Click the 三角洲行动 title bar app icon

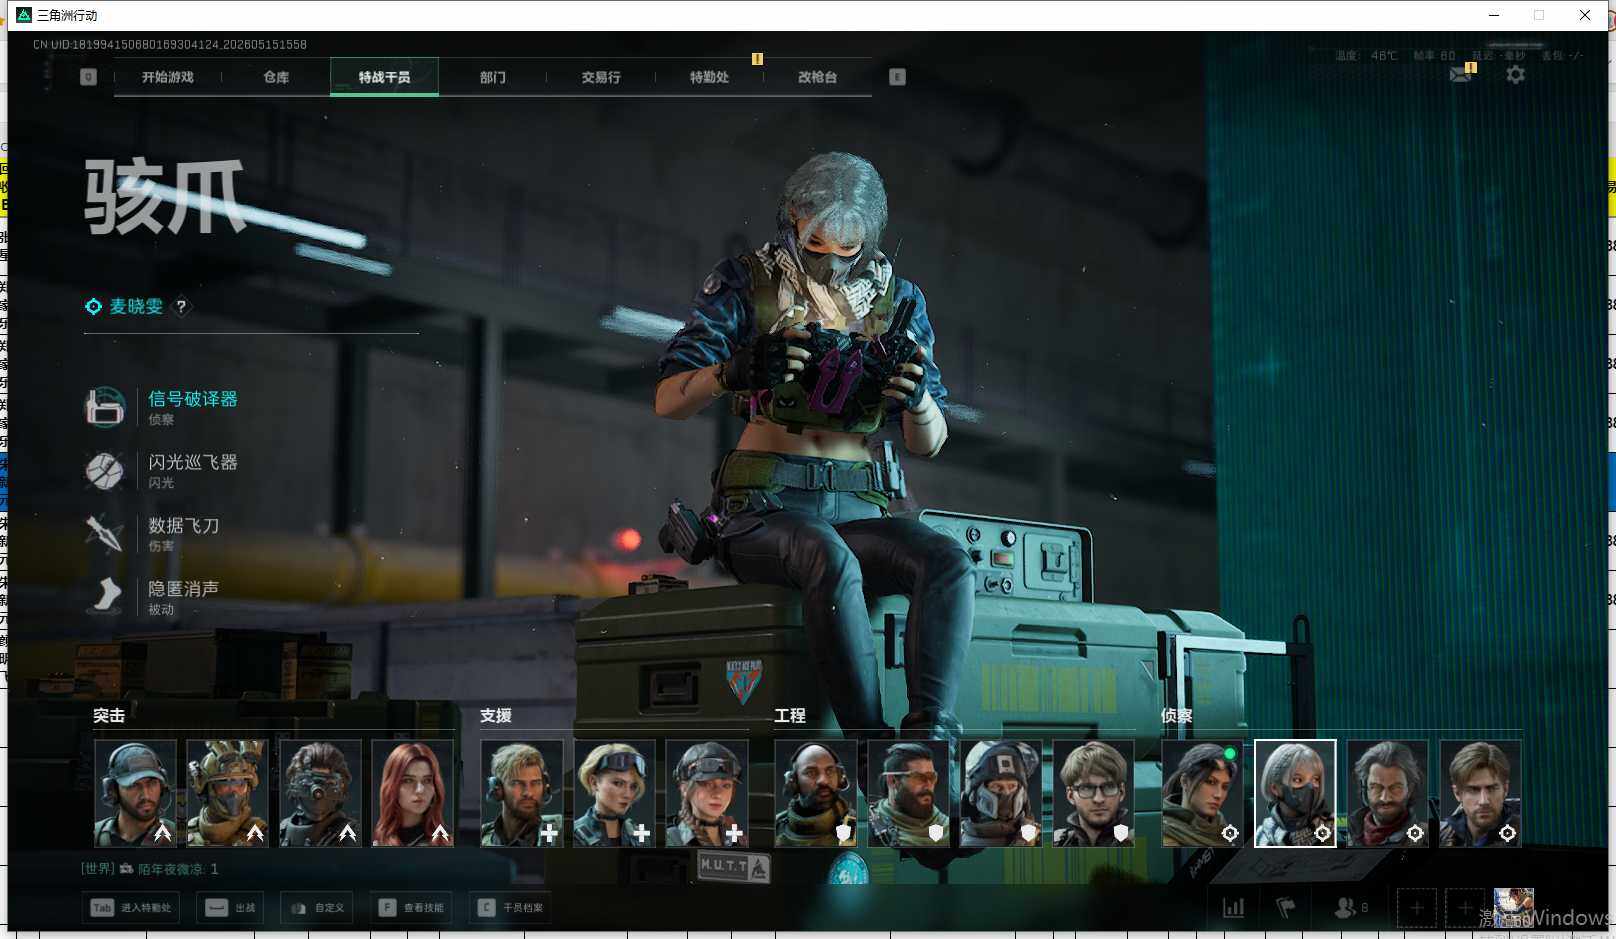click(24, 15)
